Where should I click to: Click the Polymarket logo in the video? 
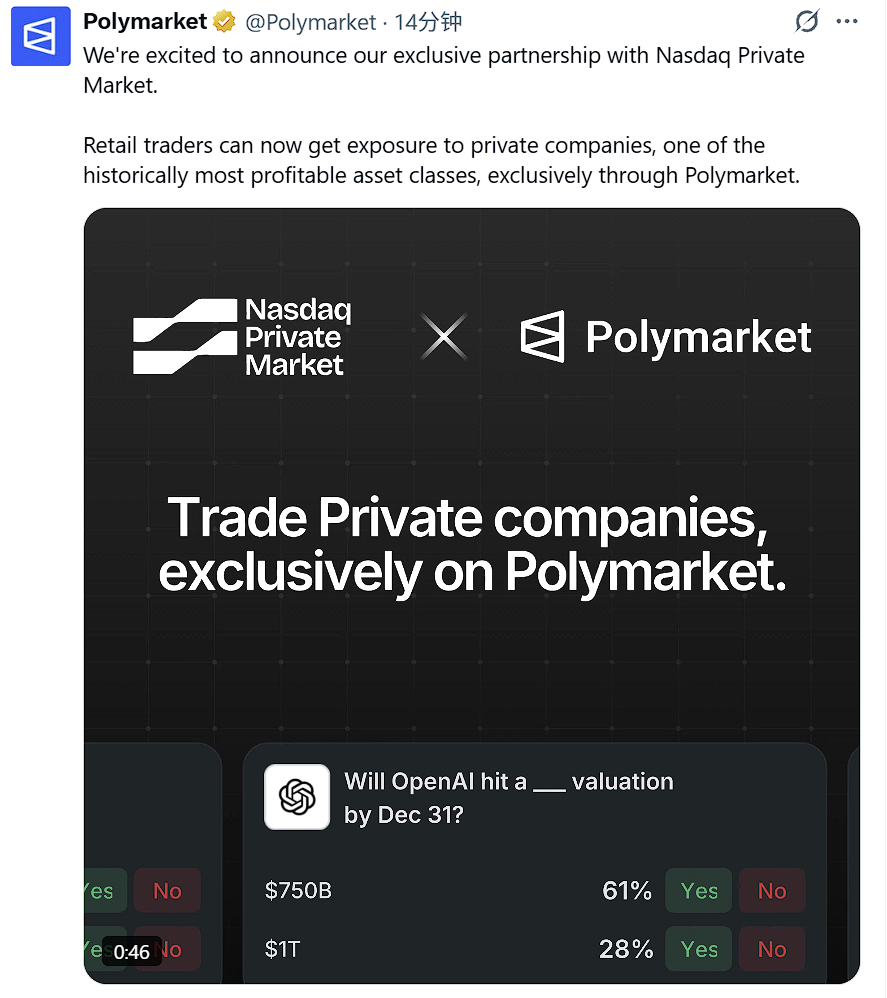pyautogui.click(x=666, y=337)
